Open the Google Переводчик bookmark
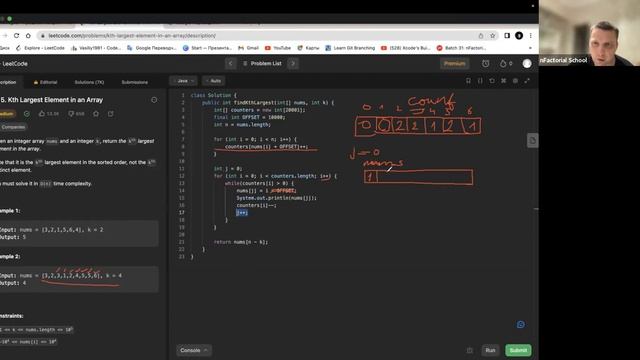 [x=151, y=48]
